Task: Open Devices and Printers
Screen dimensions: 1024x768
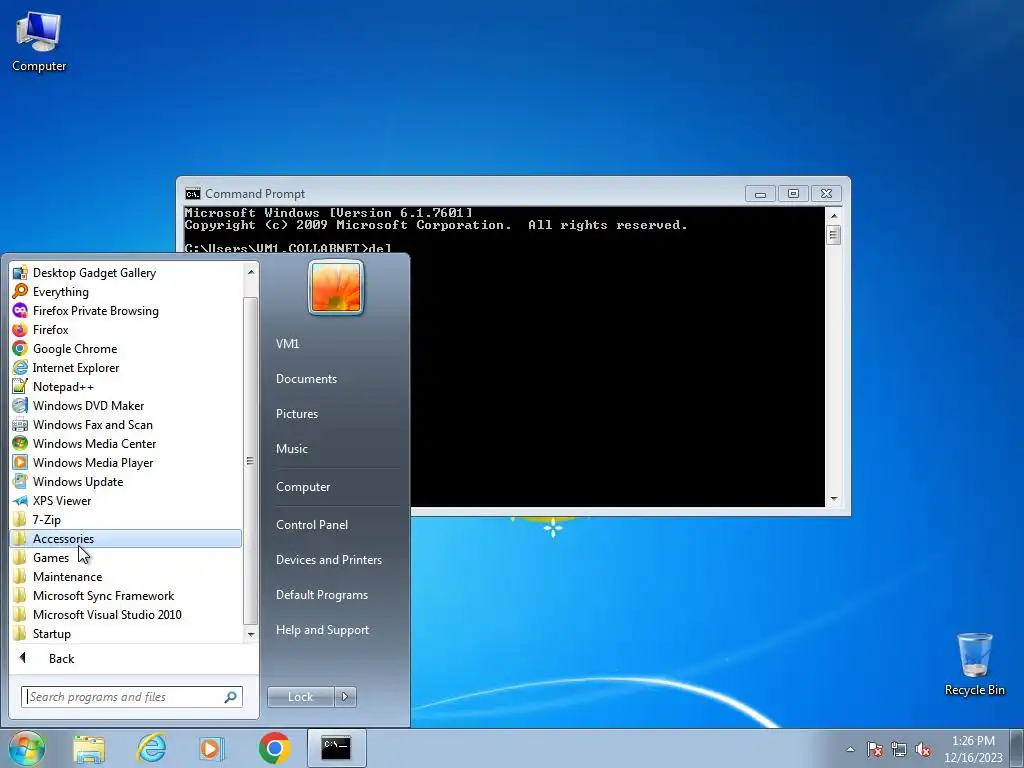Action: (337, 560)
